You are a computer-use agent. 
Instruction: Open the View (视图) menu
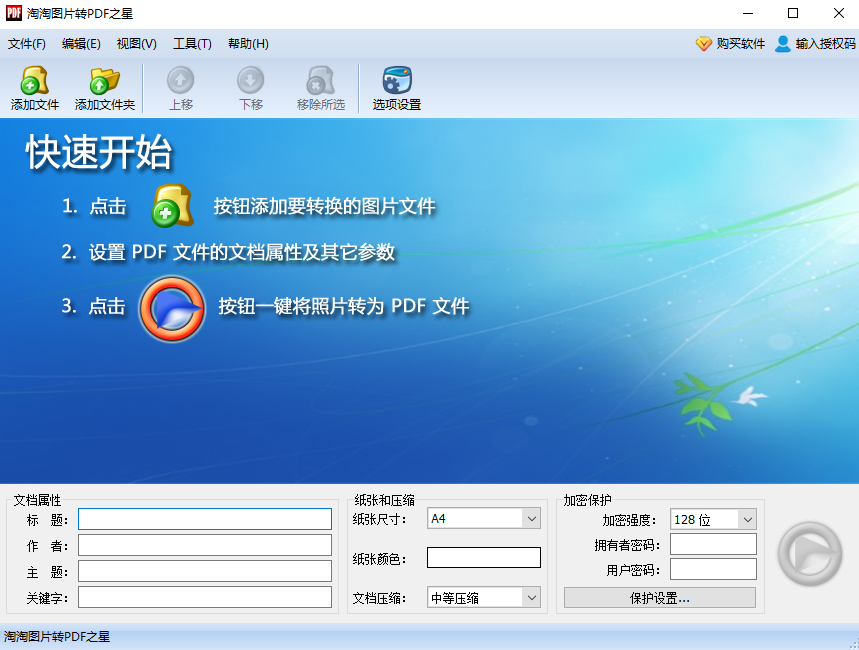136,44
